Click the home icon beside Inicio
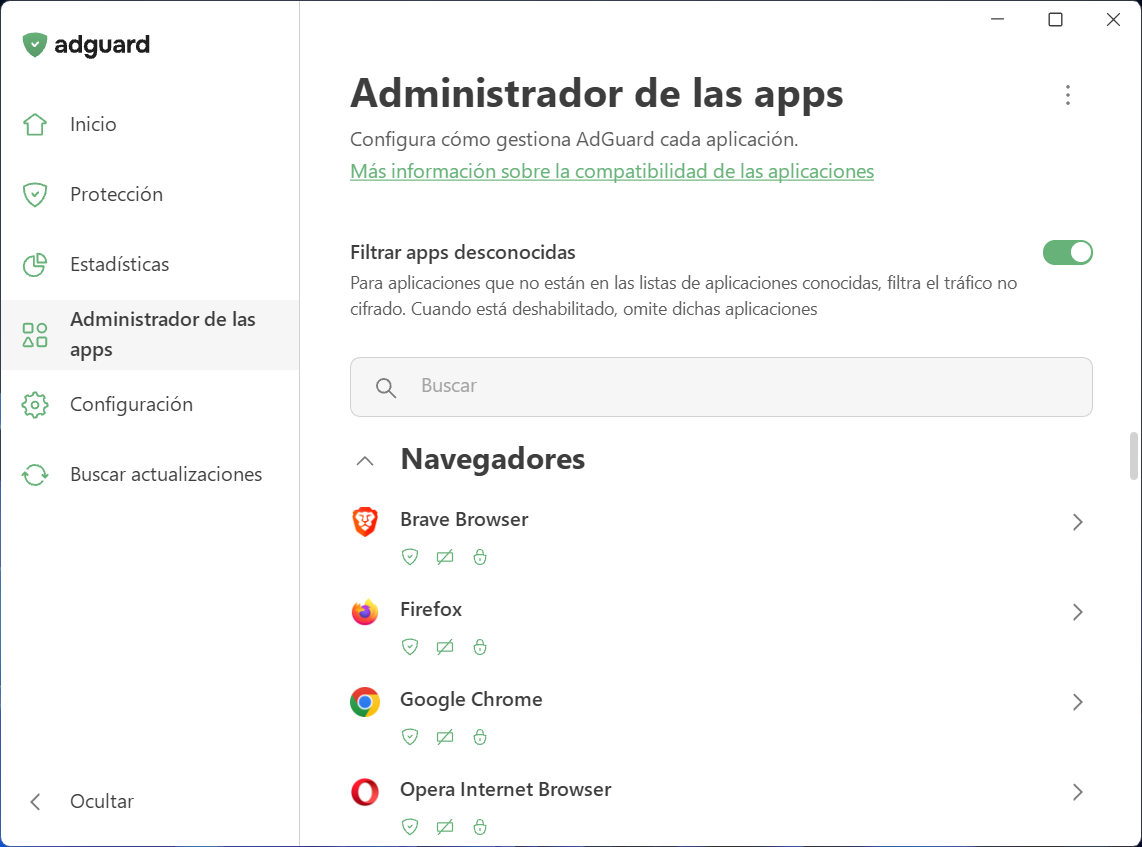Viewport: 1142px width, 847px height. [x=35, y=125]
